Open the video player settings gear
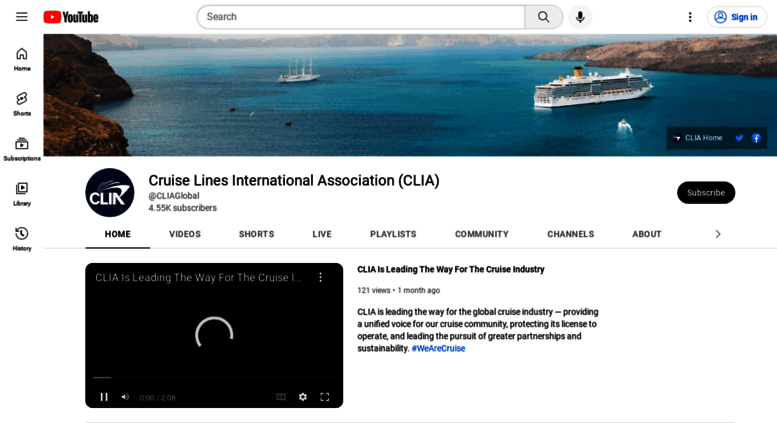Viewport: 777px width, 423px height. click(303, 397)
